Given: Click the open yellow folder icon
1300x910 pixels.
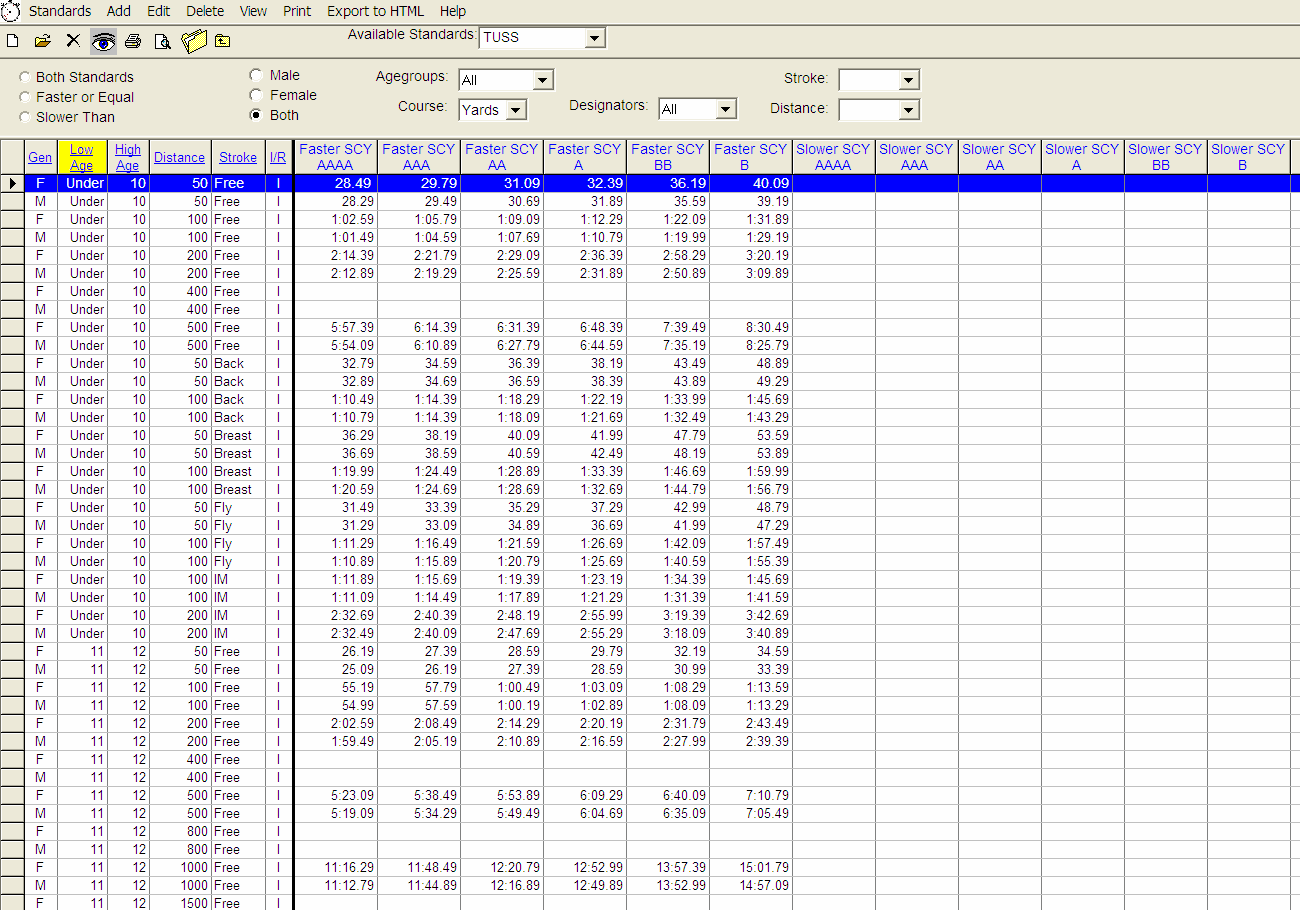Looking at the screenshot, I should [x=194, y=40].
